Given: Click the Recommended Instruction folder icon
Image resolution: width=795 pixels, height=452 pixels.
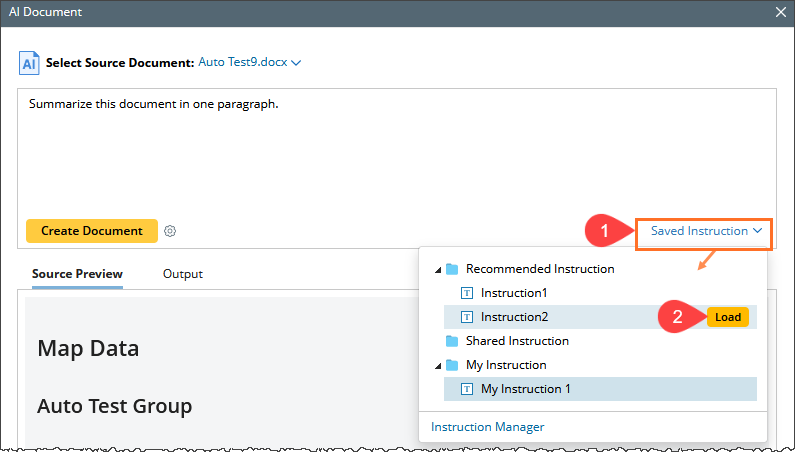Looking at the screenshot, I should (452, 269).
